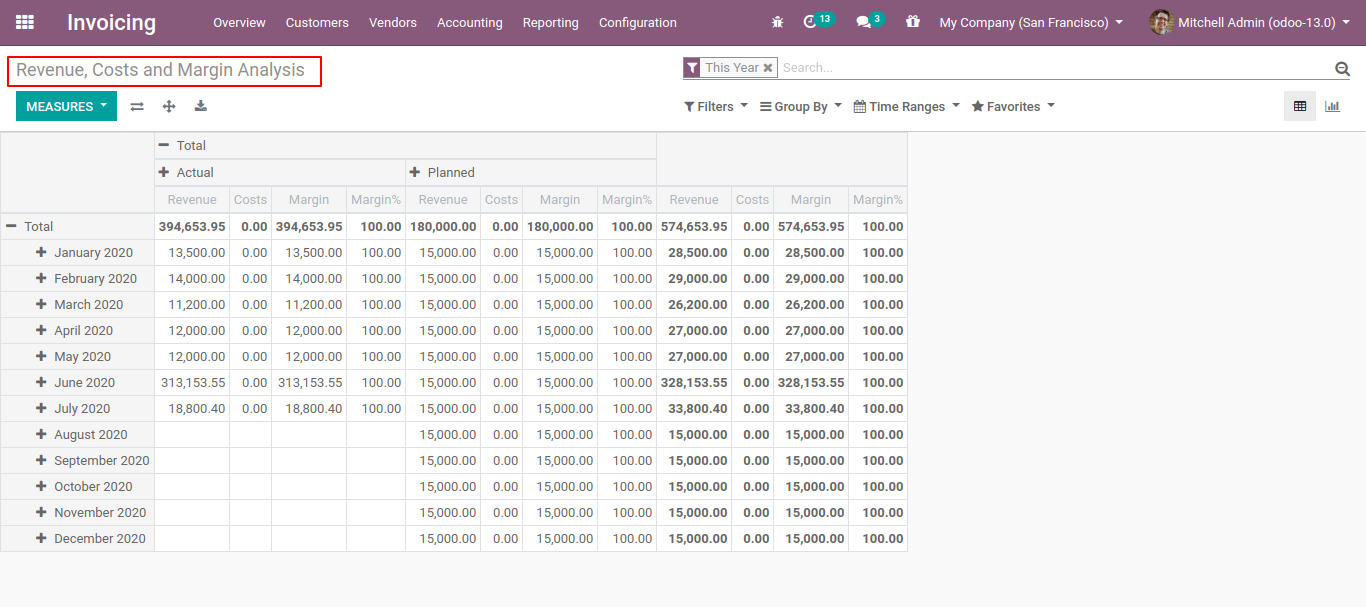
Task: Open My Company (San Francisco) selector
Action: coord(1029,22)
